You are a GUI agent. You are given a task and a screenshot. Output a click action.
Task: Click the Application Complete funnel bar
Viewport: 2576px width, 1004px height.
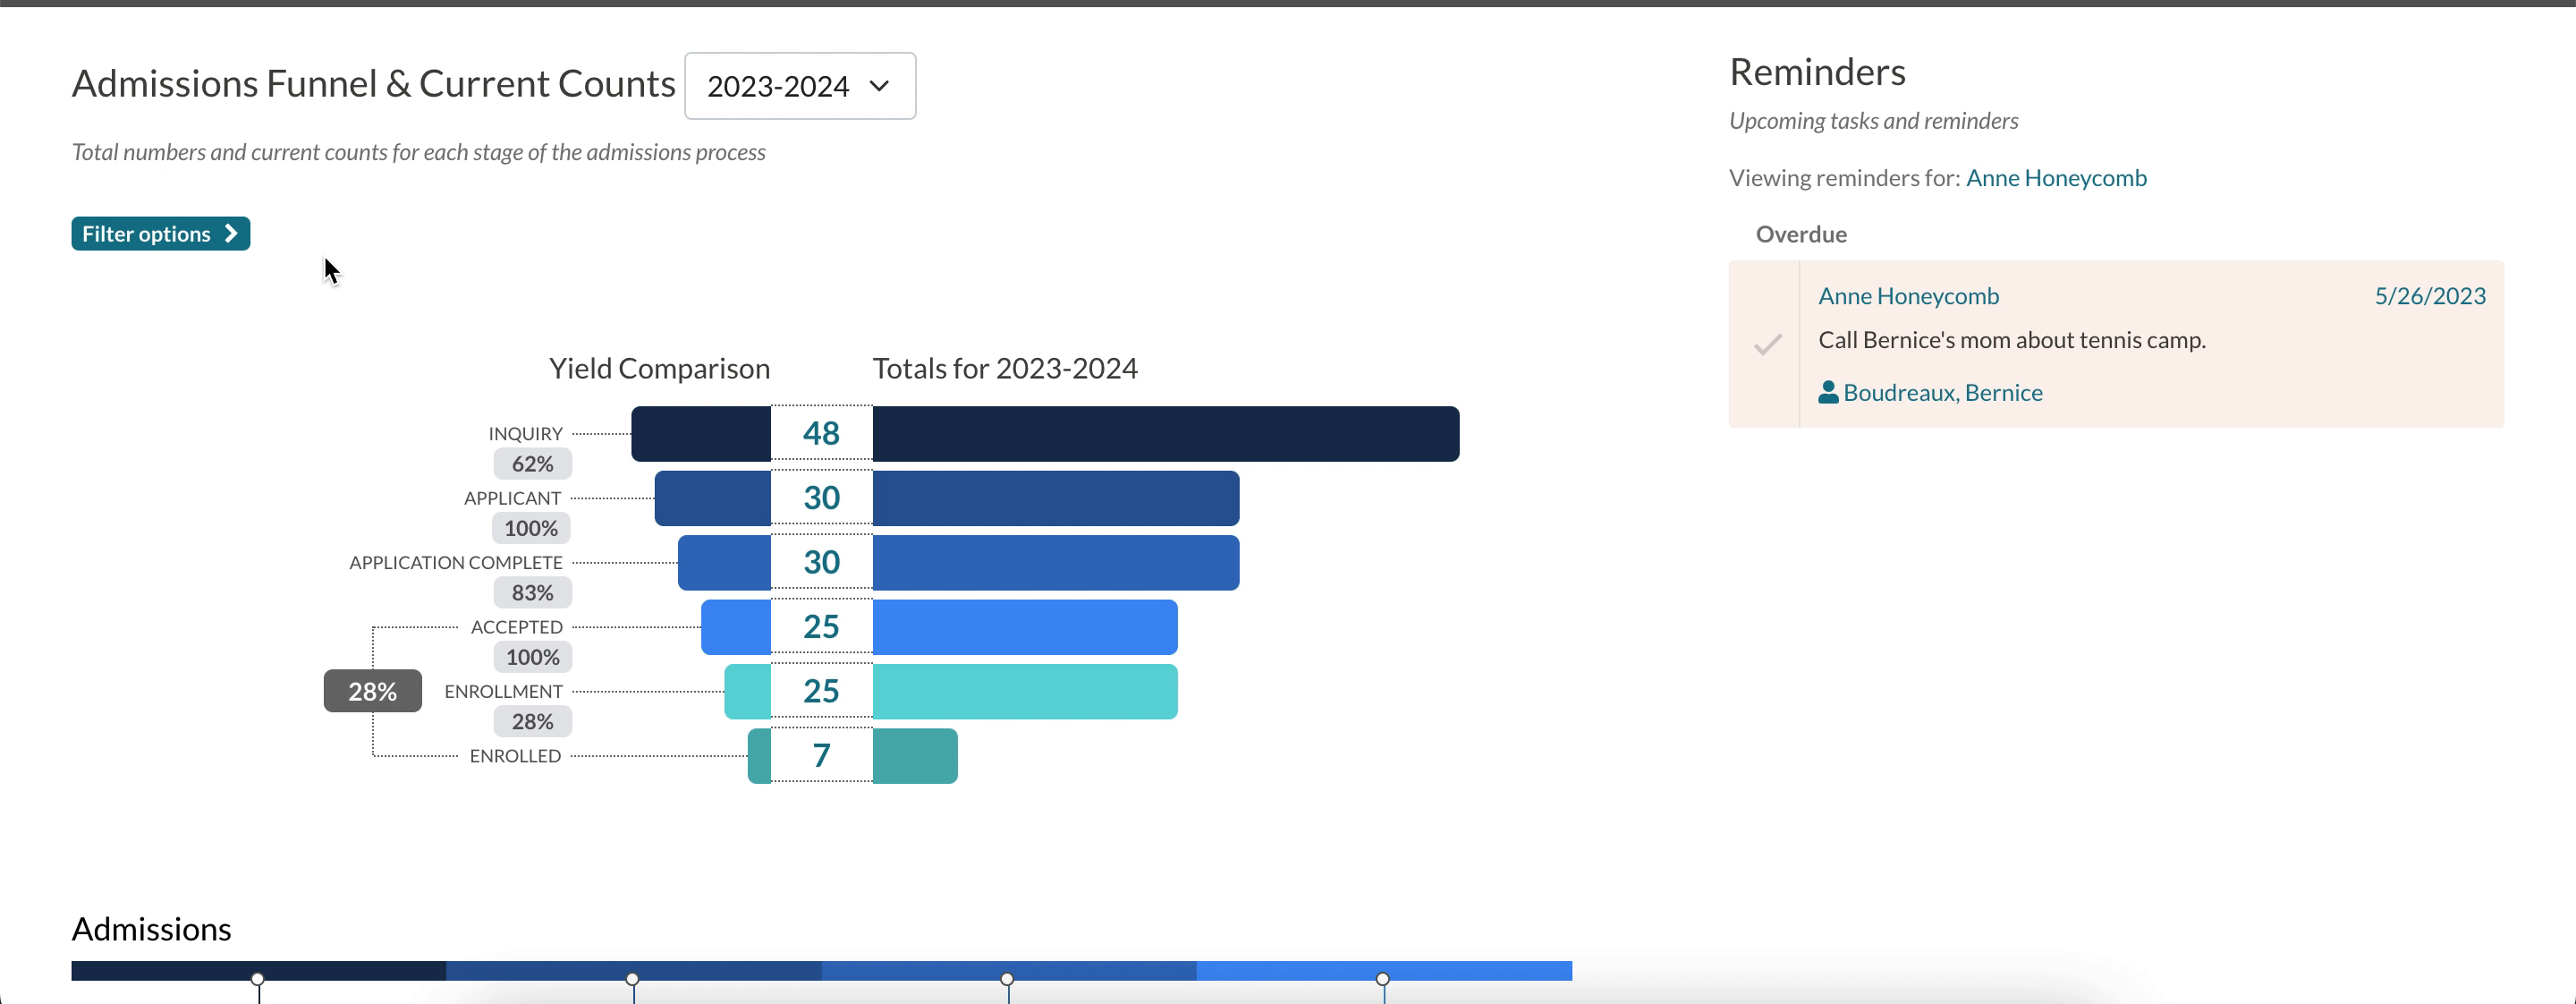(1055, 562)
